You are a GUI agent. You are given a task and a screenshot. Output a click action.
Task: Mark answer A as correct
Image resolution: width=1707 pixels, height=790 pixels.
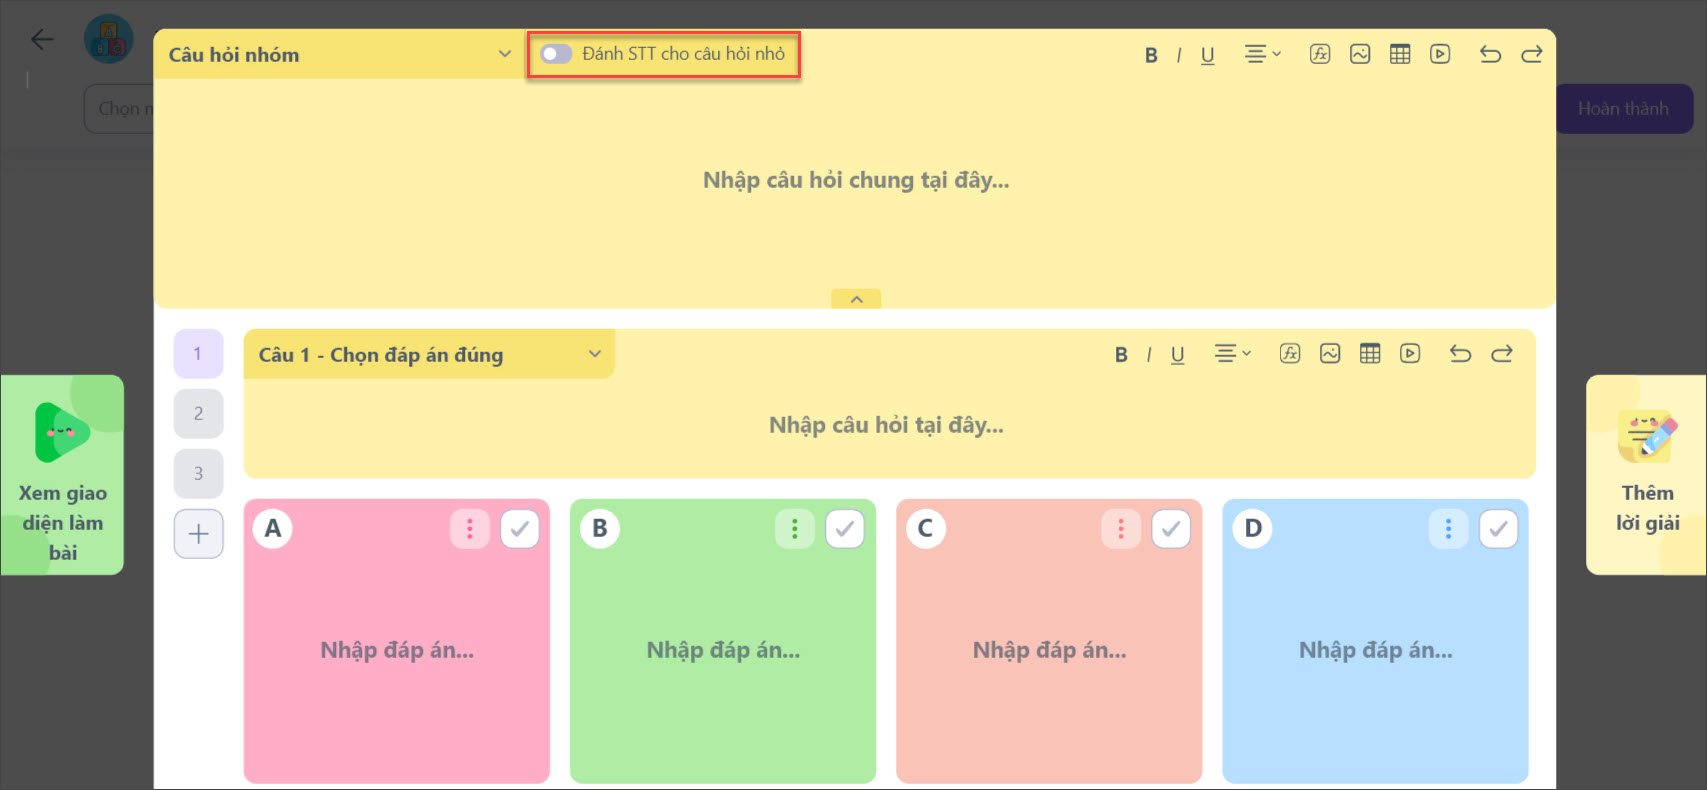point(520,529)
